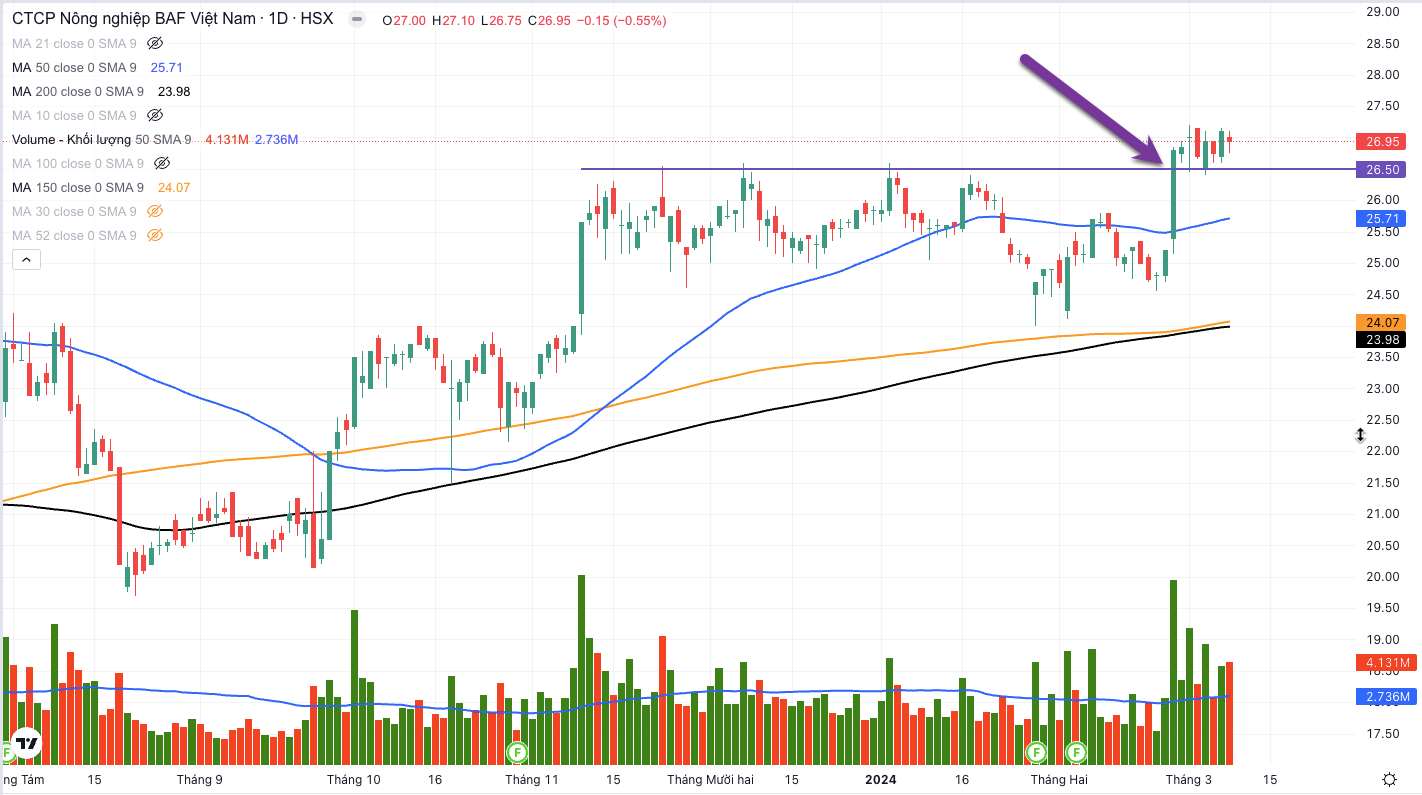
Task: Select the grayed MA 30 close label
Action: click(x=75, y=211)
